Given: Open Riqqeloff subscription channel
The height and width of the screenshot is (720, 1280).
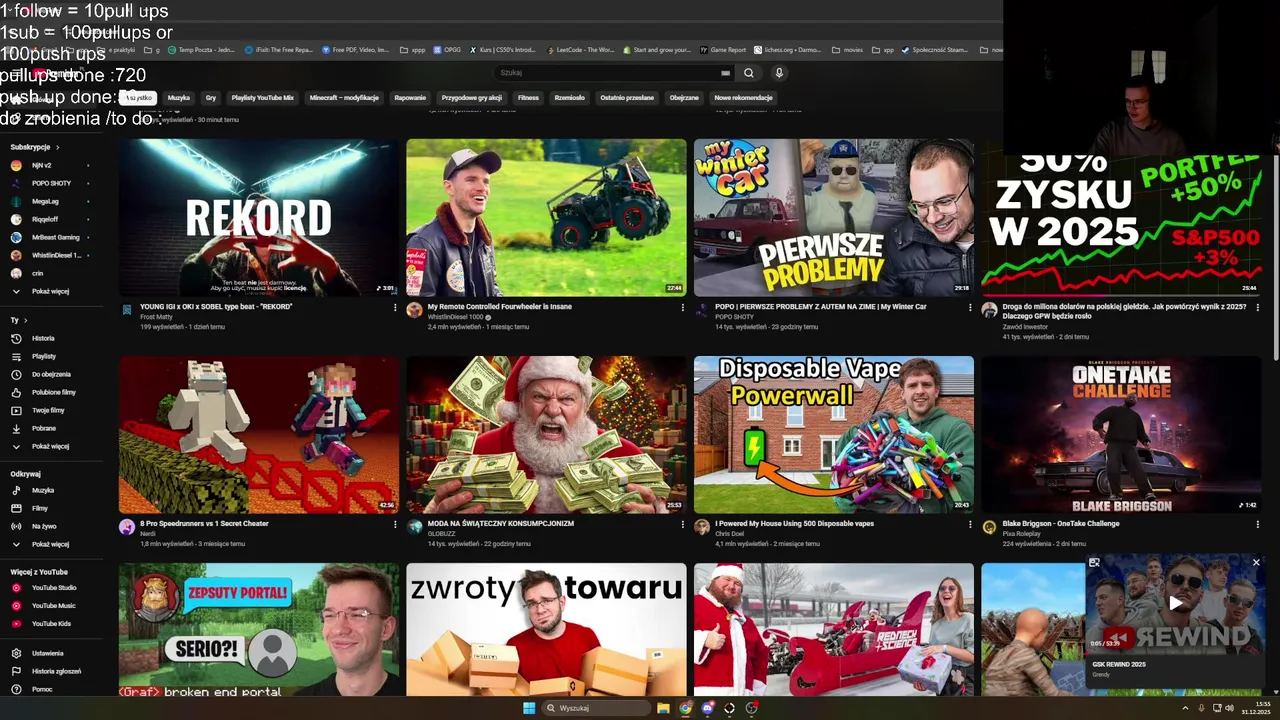Looking at the screenshot, I should coord(45,219).
